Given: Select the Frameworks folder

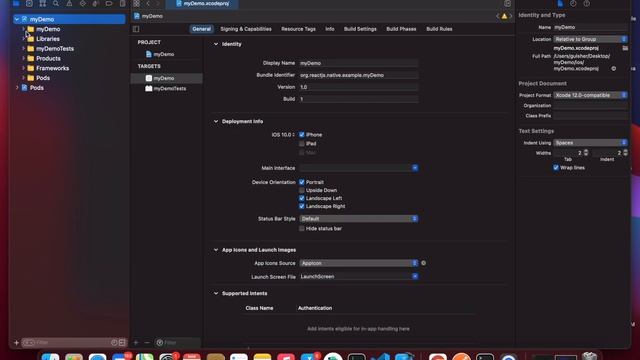Looking at the screenshot, I should click(52, 68).
